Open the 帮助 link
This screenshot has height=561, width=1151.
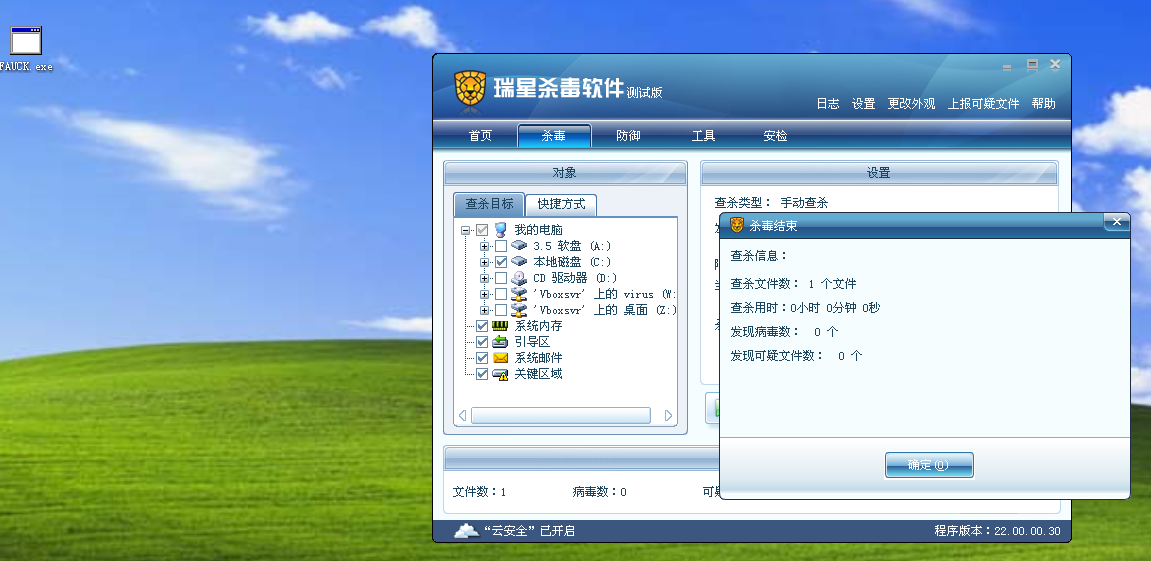pyautogui.click(x=1043, y=104)
